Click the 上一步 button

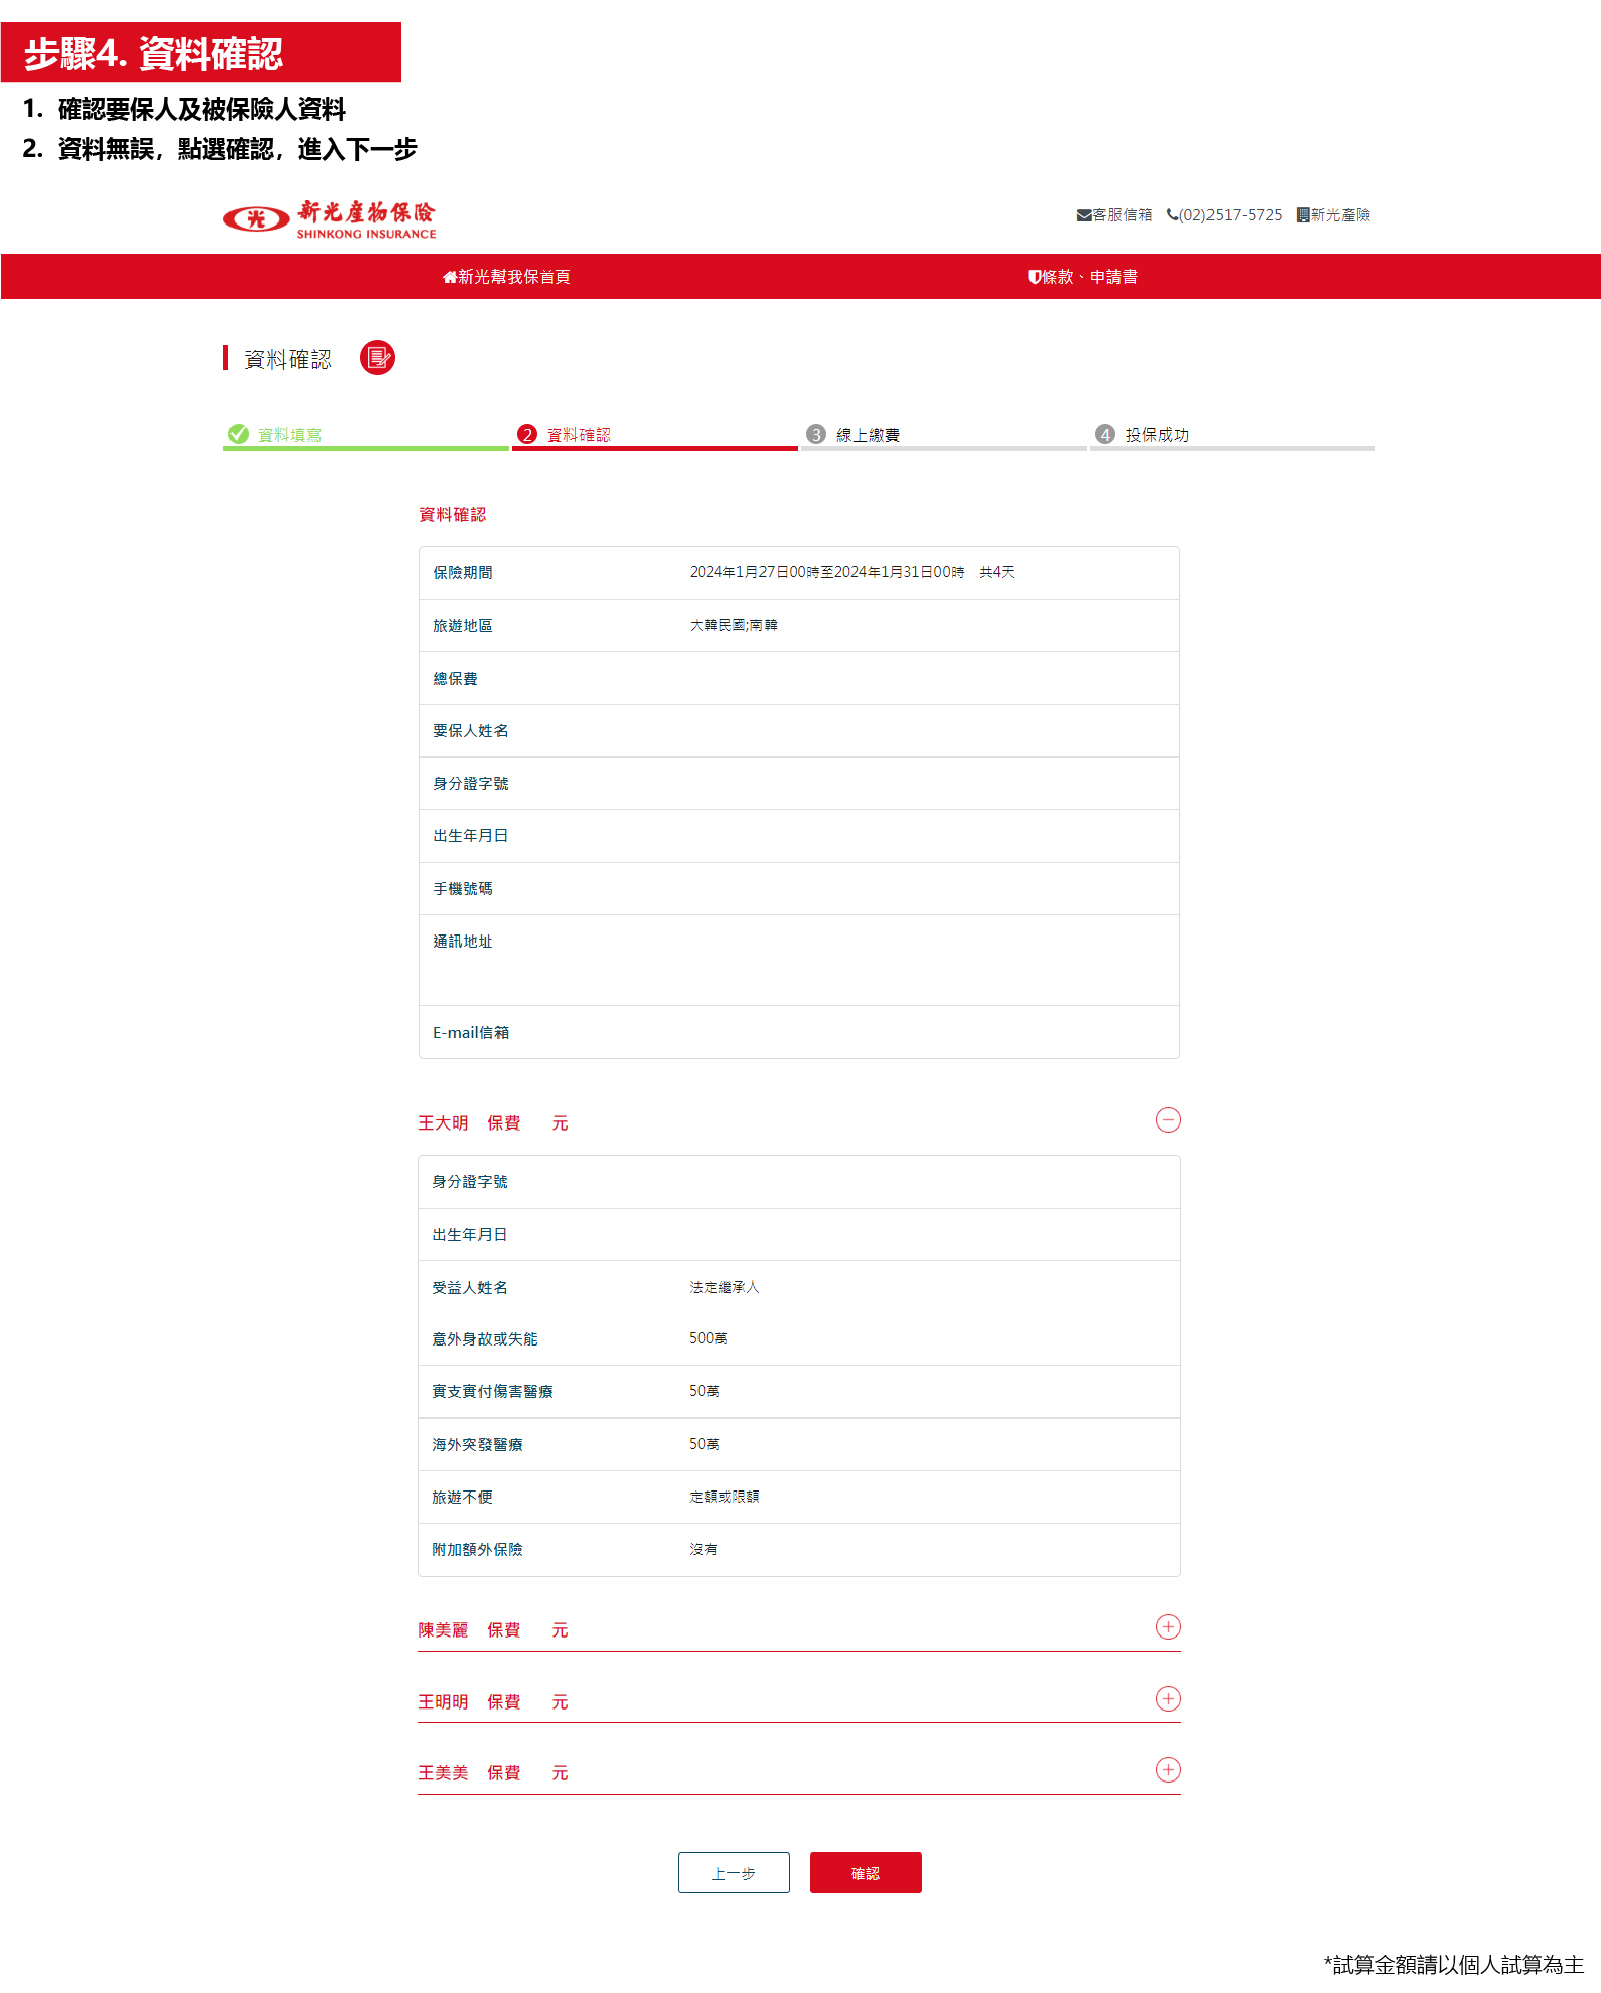point(734,1873)
